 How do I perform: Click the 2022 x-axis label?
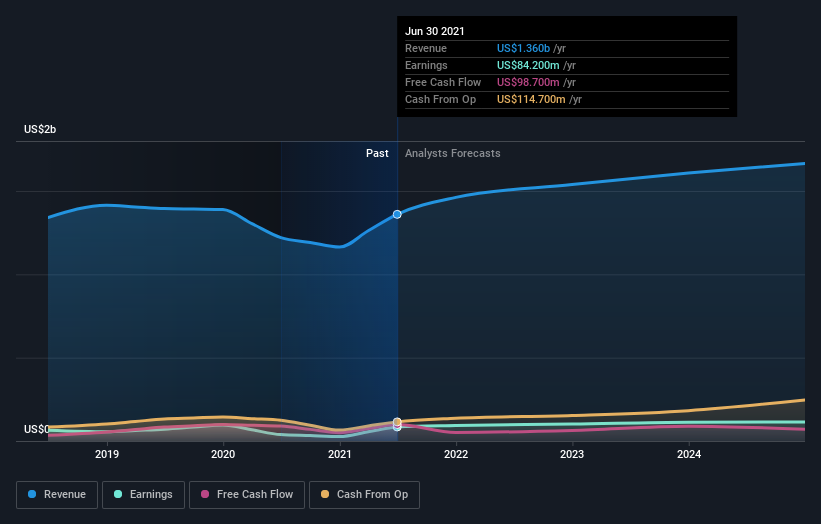click(456, 454)
